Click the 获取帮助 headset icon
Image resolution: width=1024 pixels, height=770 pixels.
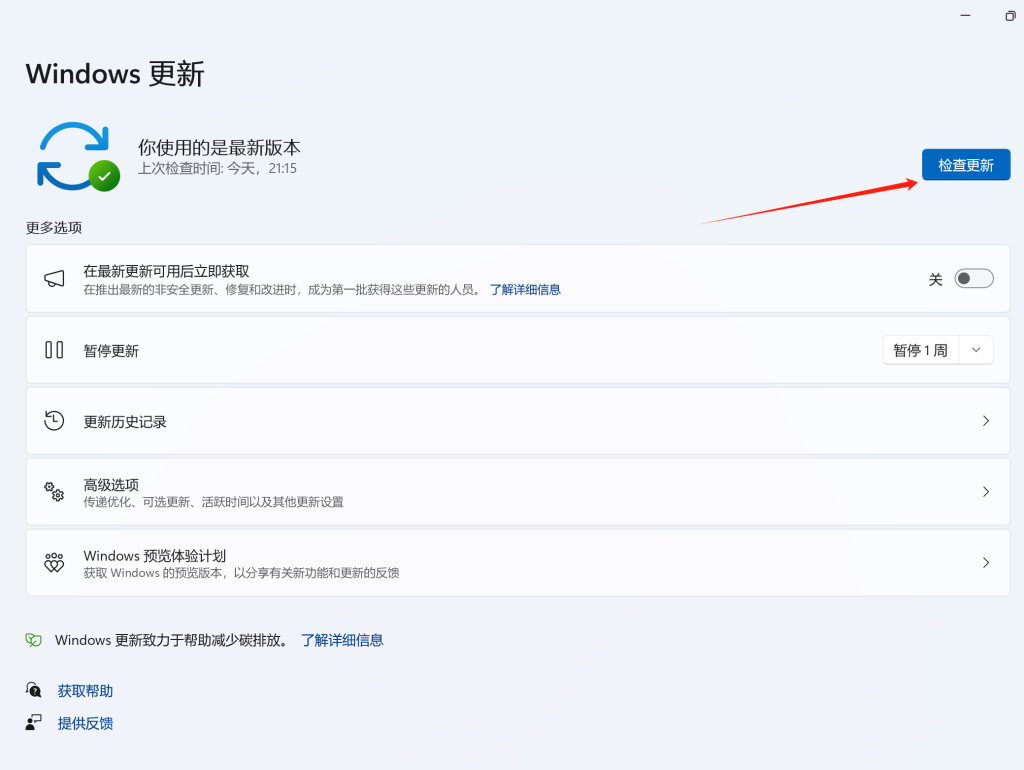[x=31, y=690]
